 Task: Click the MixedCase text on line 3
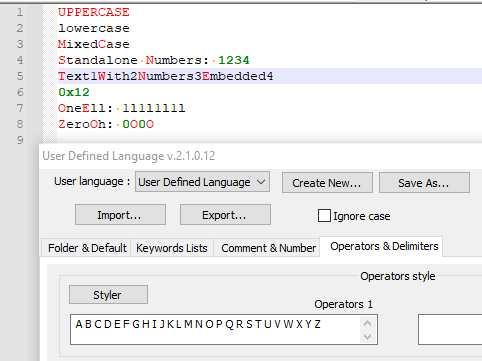point(94,44)
